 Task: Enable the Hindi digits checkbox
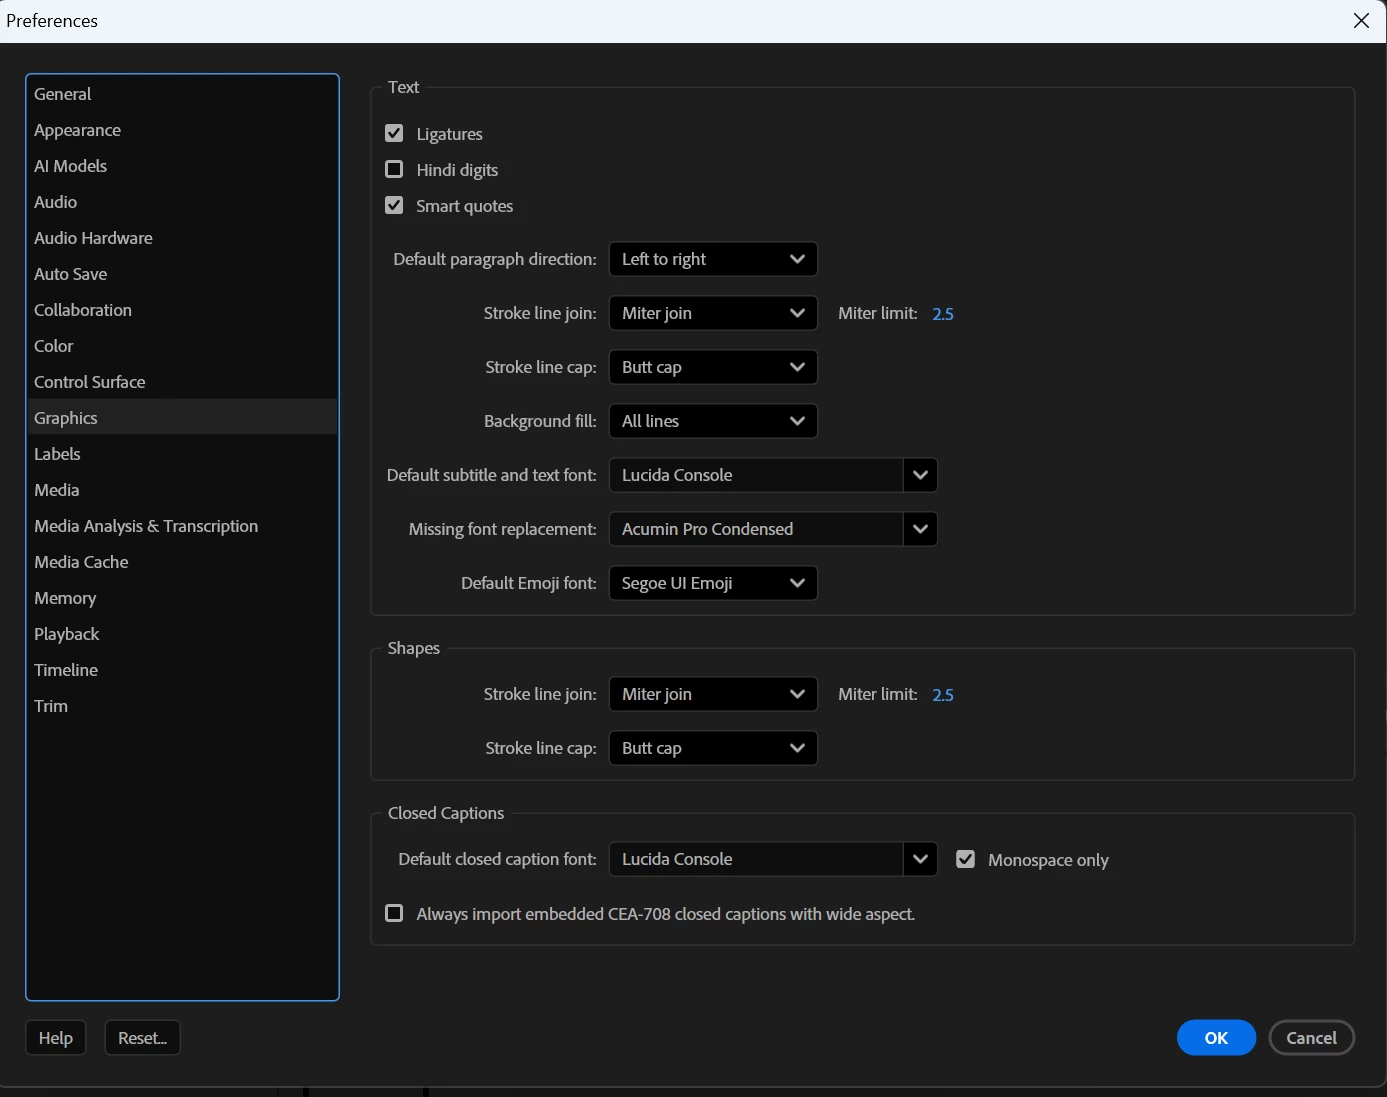[394, 169]
